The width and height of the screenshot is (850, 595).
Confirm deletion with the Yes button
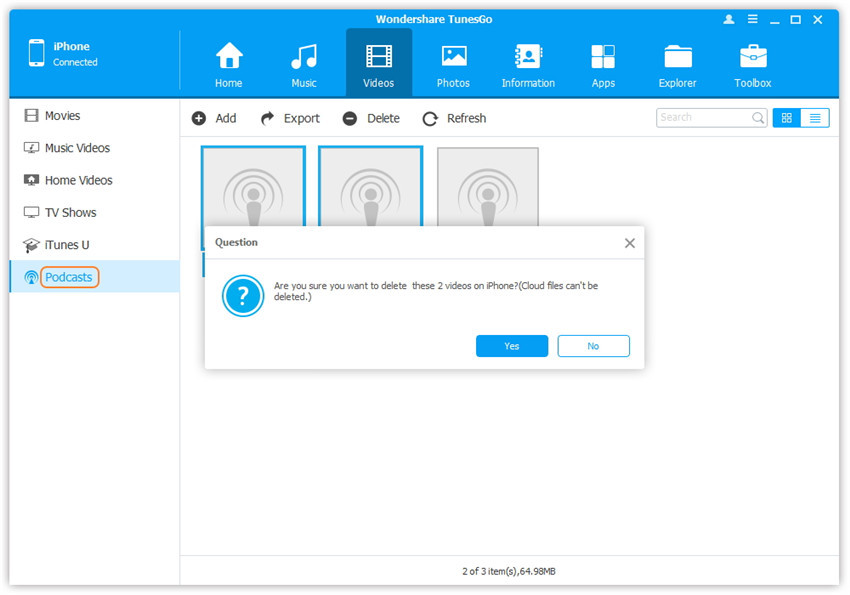coord(512,346)
